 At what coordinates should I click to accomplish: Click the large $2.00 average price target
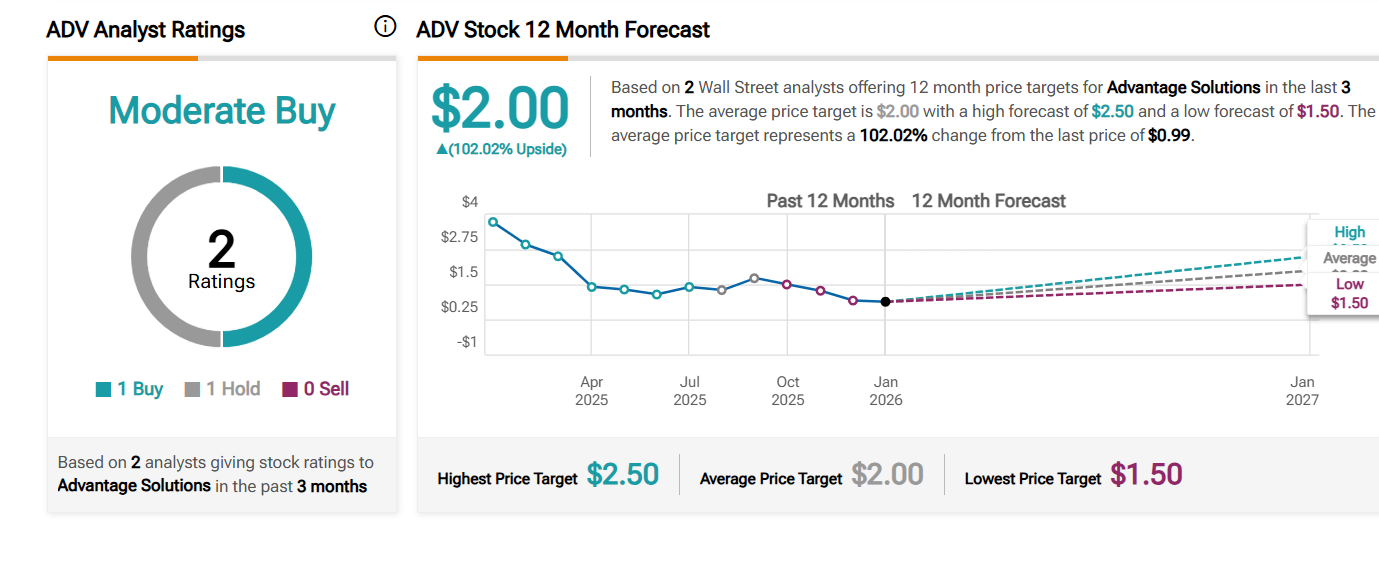pyautogui.click(x=500, y=108)
